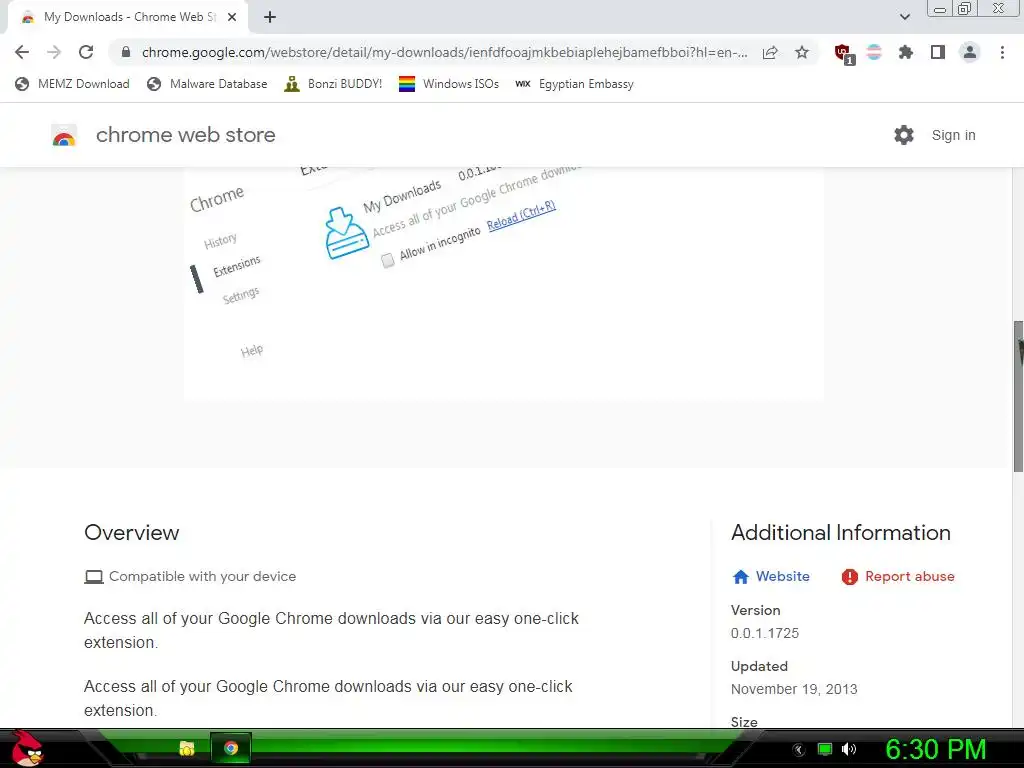This screenshot has height=768, width=1024.
Task: Open the Angry Birds start button
Action: (27, 748)
